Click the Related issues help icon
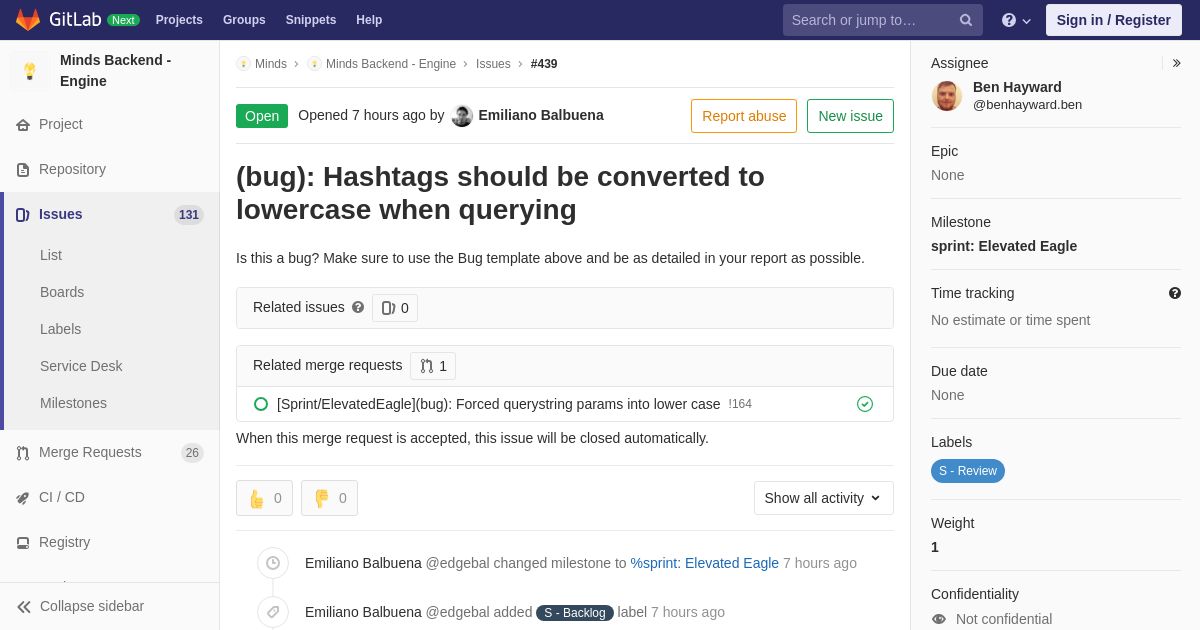 [358, 308]
